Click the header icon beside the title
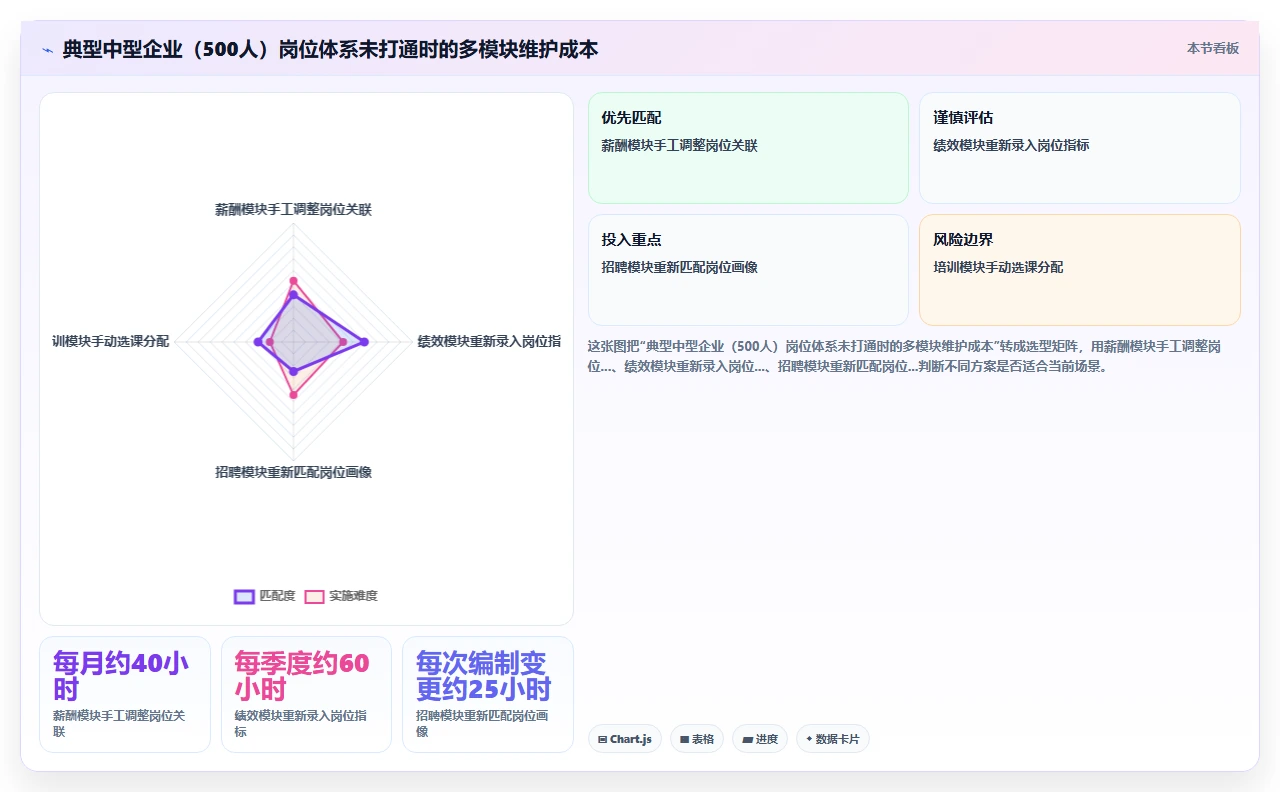Viewport: 1280px width, 792px height. click(47, 50)
